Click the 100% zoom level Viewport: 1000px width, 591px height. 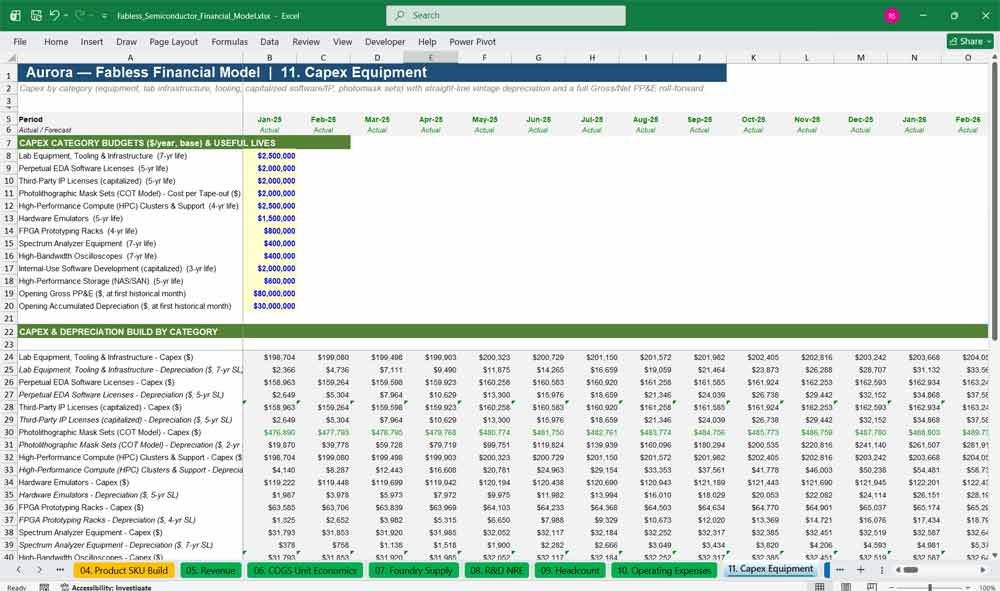point(987,587)
